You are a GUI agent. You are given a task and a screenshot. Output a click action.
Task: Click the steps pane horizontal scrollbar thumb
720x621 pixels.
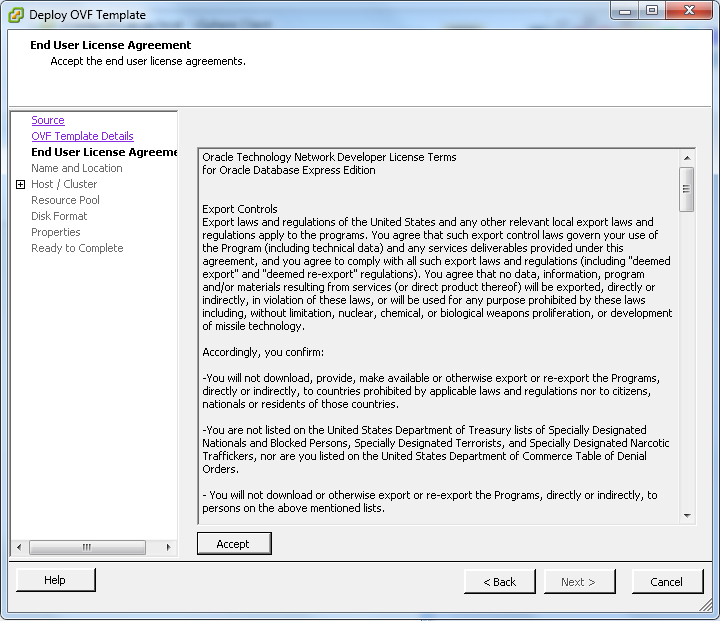87,547
